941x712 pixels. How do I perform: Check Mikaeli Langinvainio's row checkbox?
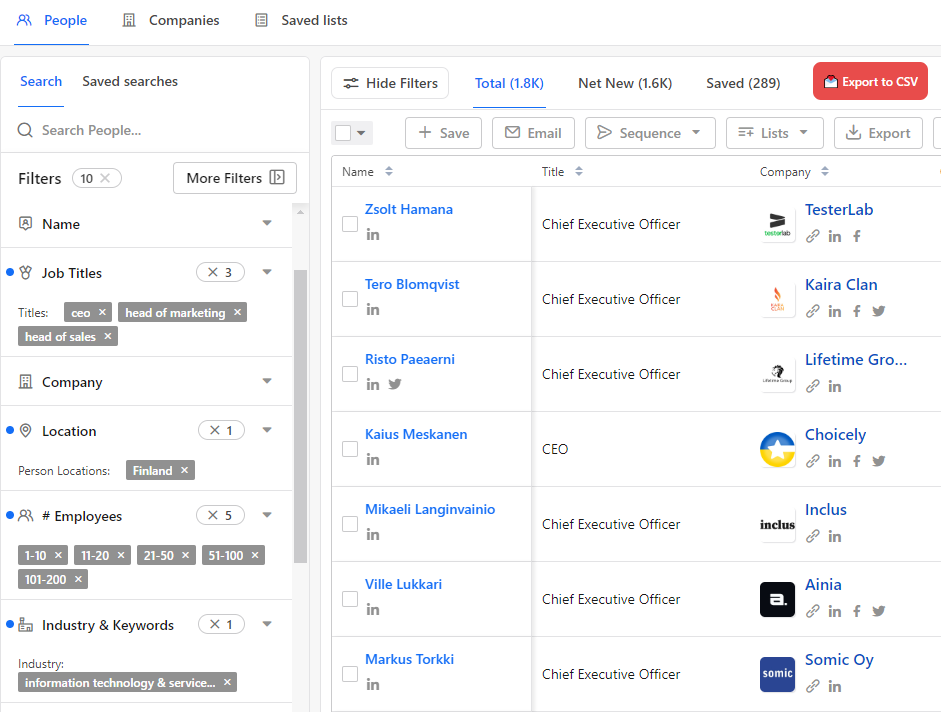point(350,524)
